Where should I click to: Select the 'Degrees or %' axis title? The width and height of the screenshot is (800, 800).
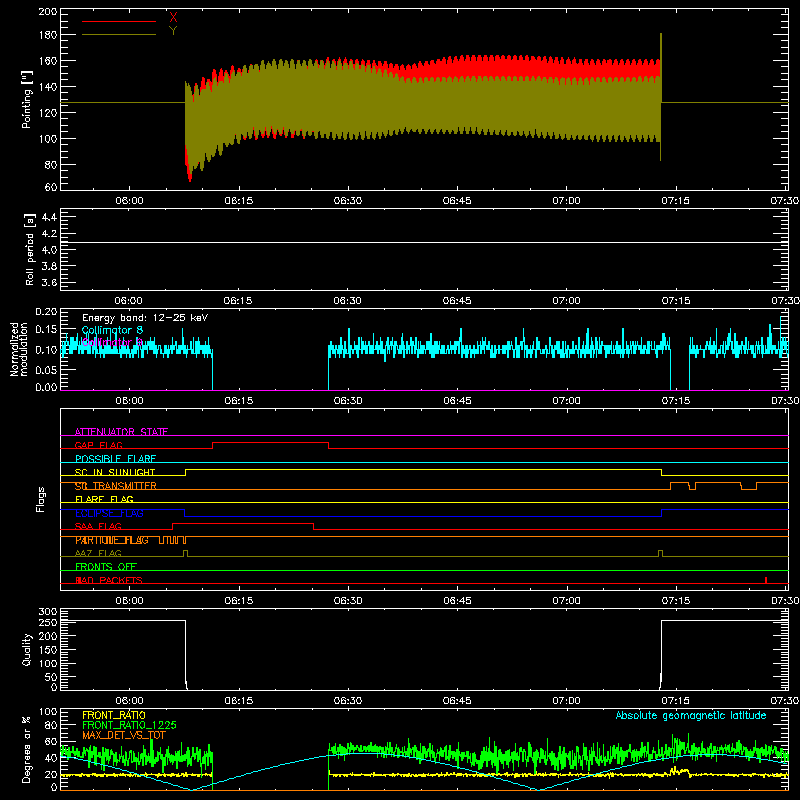click(27, 749)
